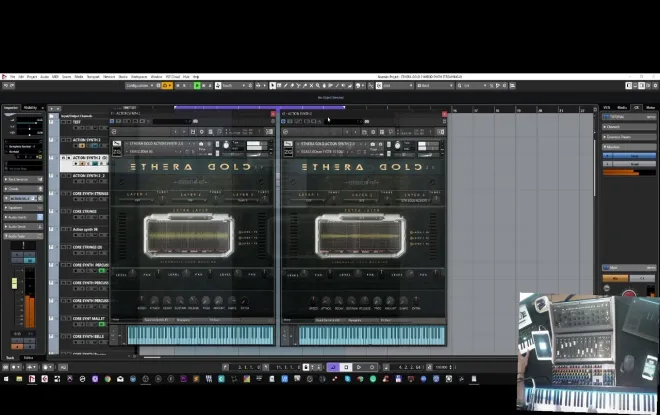Toggle blue power button in left plugin header
This screenshot has height=415, width=660.
[112, 121]
